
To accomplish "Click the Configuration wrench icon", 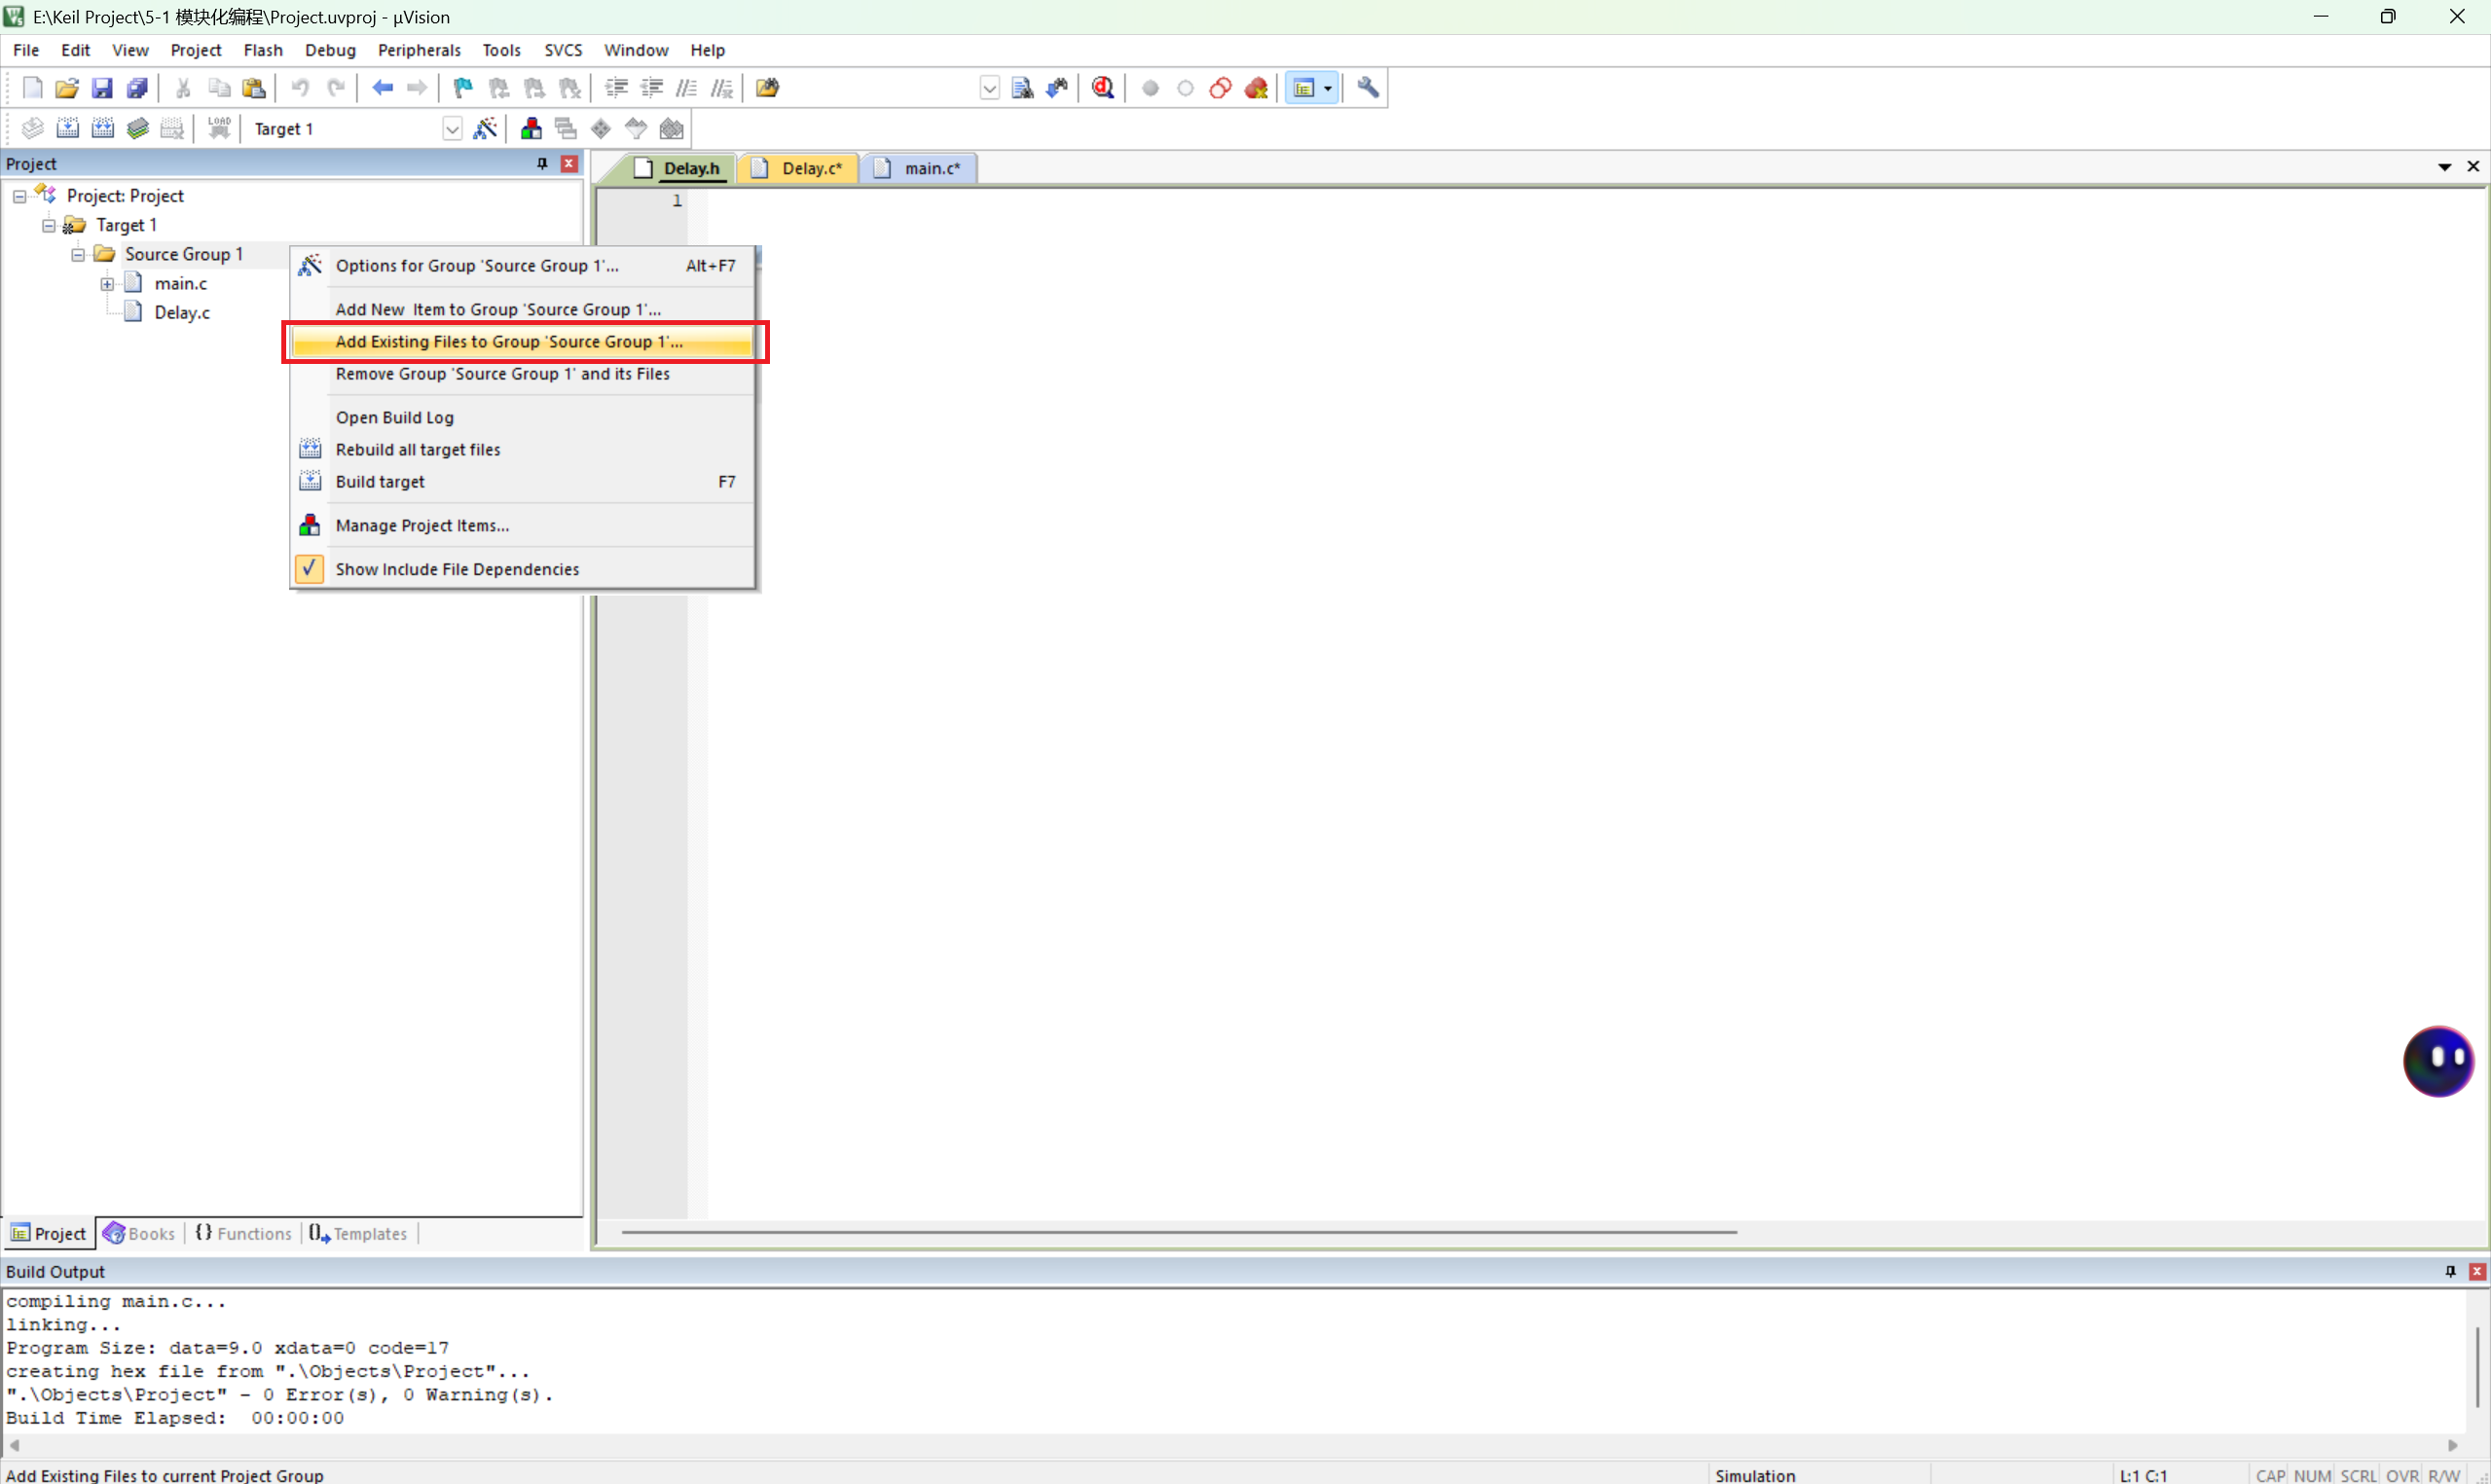I will click(x=1368, y=88).
